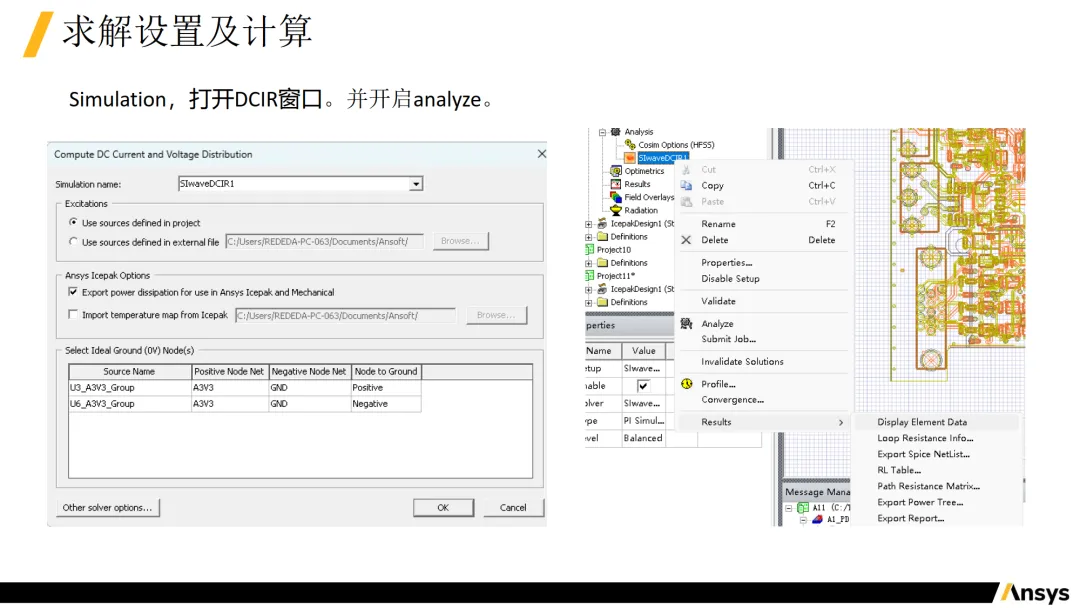Open Results submenu arrow in context menu
The height and width of the screenshot is (608, 1080).
[x=841, y=422]
